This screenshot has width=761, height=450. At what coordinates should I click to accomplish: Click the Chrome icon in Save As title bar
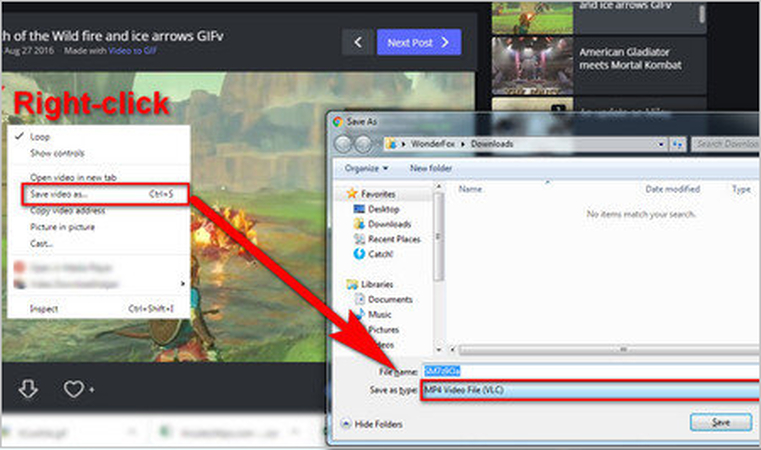pos(337,122)
